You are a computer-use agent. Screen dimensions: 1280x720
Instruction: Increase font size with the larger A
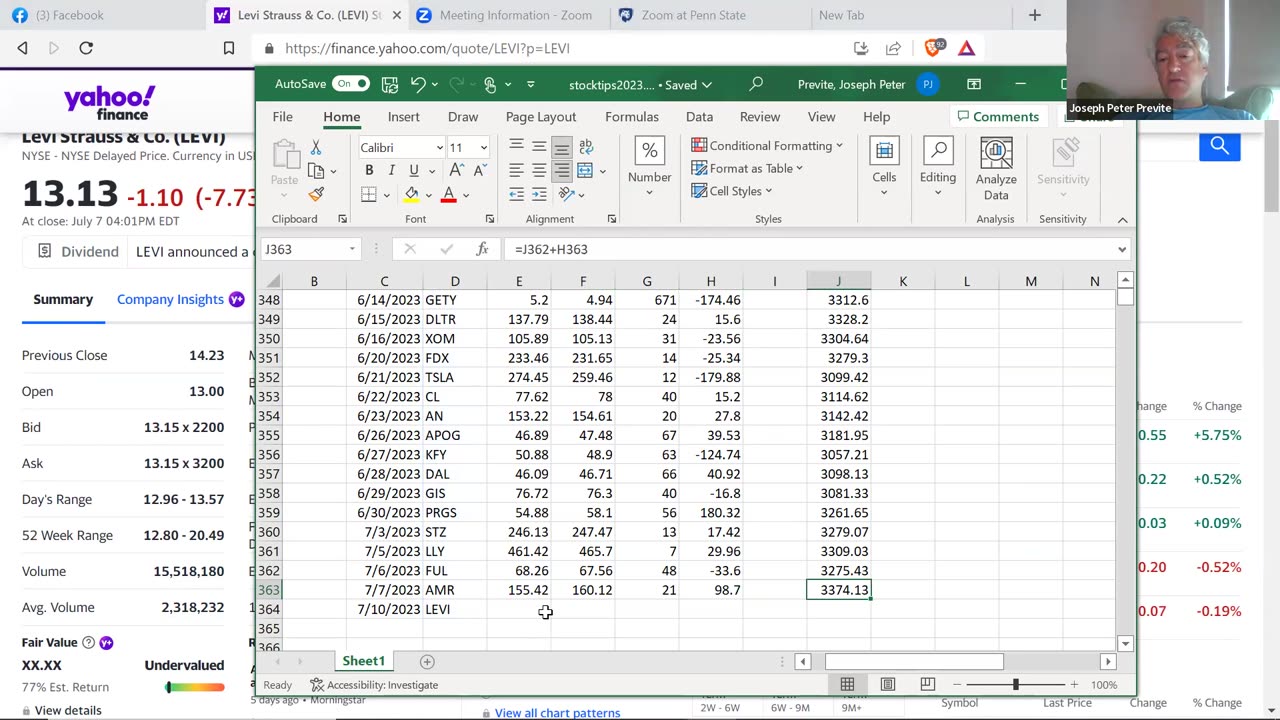coord(457,171)
